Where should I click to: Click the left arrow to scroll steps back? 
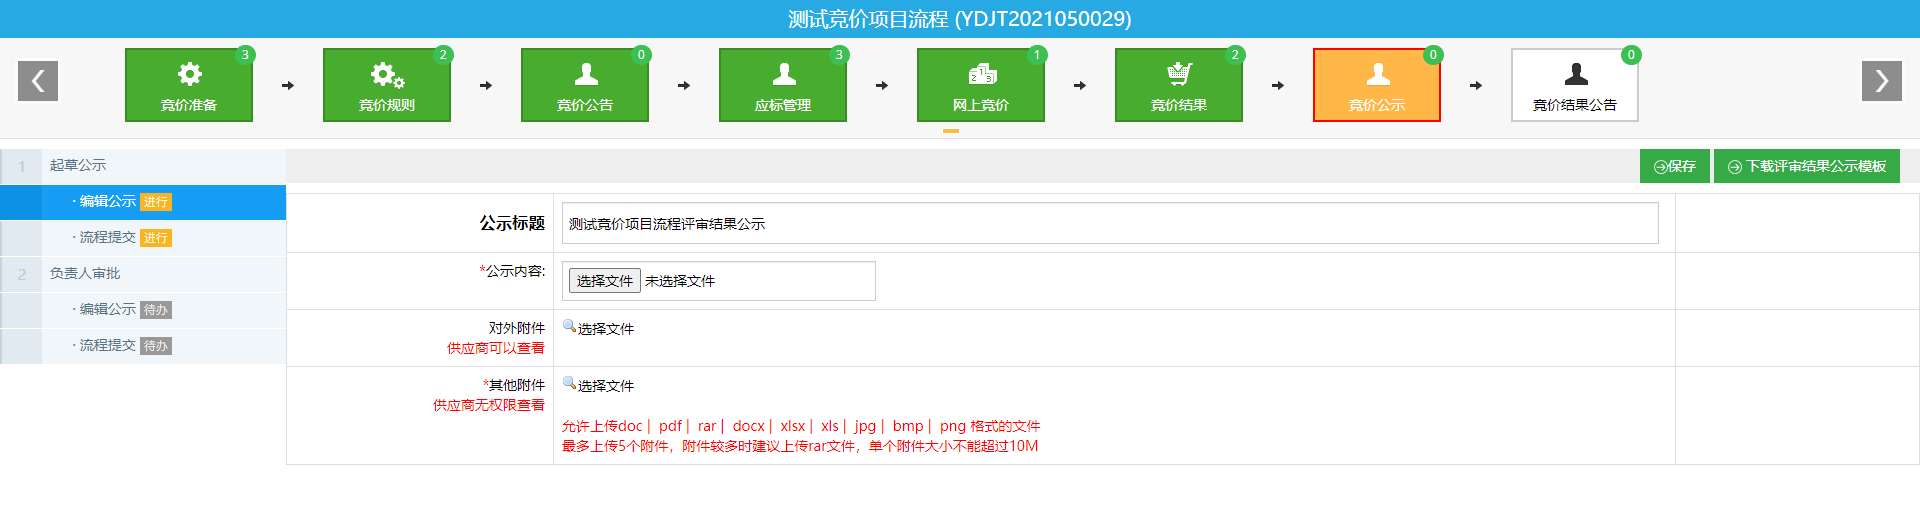38,81
